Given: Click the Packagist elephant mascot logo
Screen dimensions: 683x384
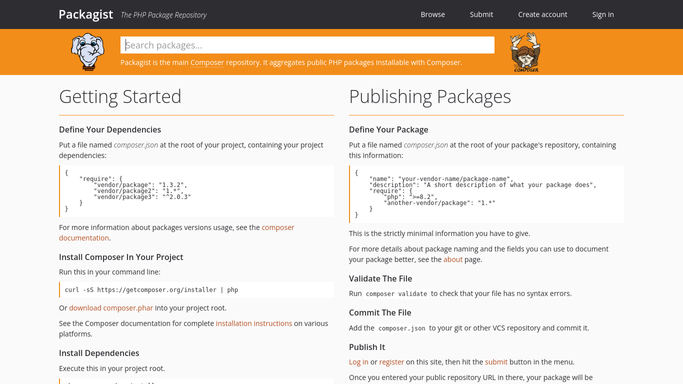Looking at the screenshot, I should (x=88, y=52).
